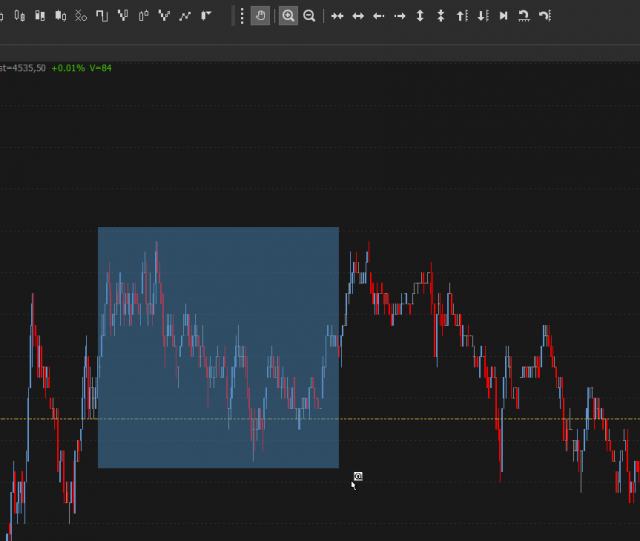The height and width of the screenshot is (541, 640).
Task: Click the toolbar drag handle dots
Action: 242,16
